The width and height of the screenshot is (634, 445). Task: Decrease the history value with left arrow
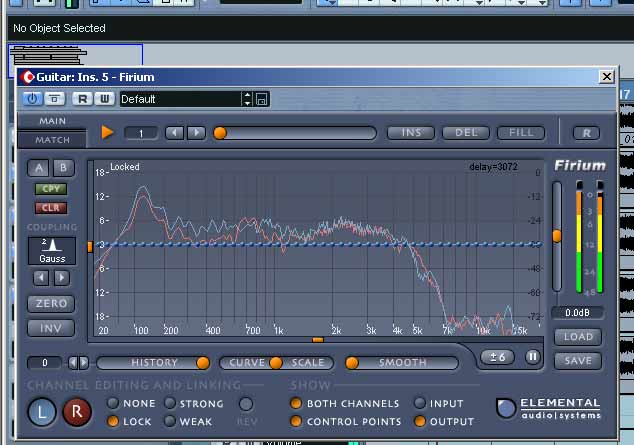(x=73, y=363)
